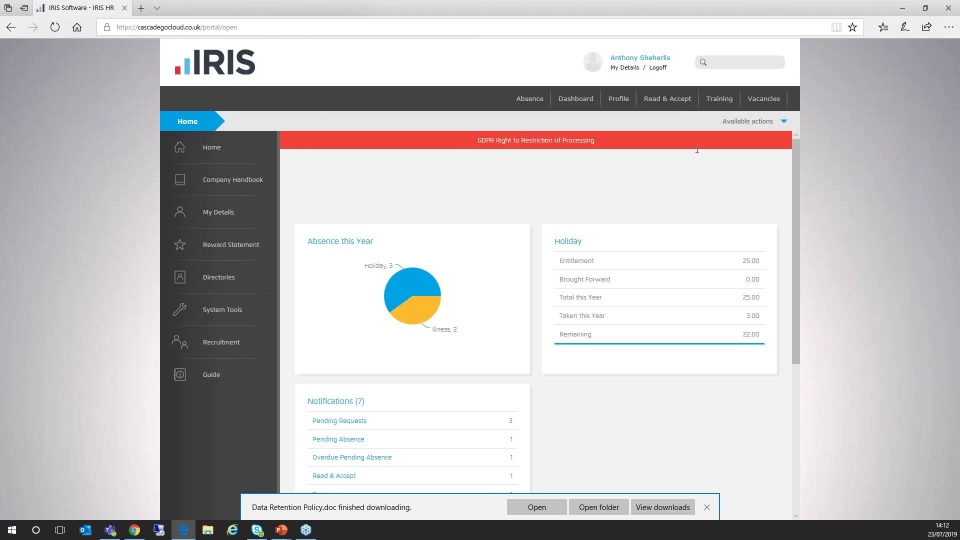Image resolution: width=960 pixels, height=540 pixels.
Task: Open the Overdue Pending Absence notification
Action: [x=351, y=457]
